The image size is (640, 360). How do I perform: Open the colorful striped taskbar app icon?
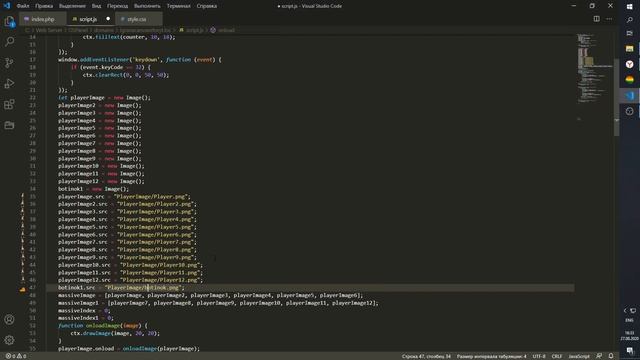pos(629,80)
